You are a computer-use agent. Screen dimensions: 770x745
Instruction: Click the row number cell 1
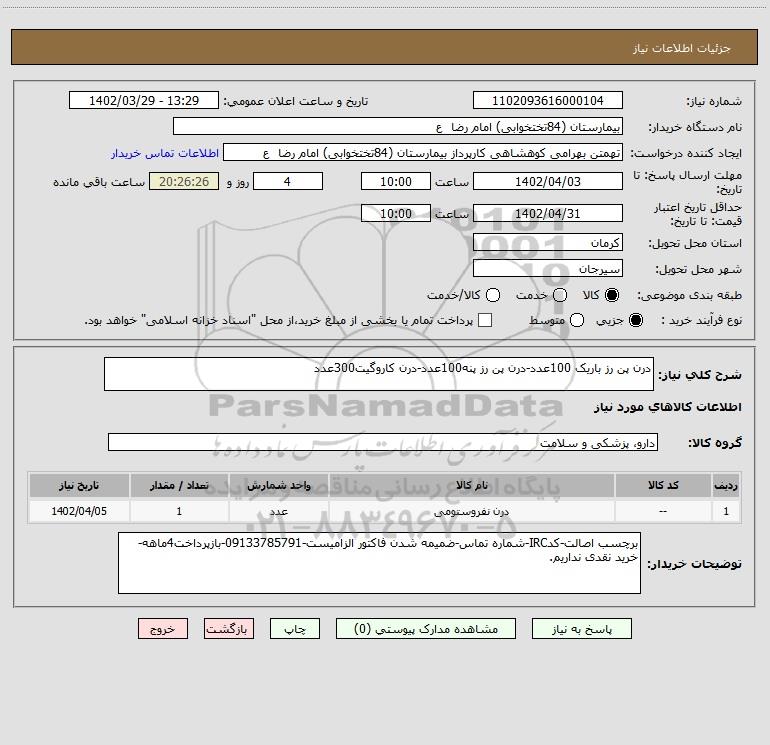pos(726,511)
